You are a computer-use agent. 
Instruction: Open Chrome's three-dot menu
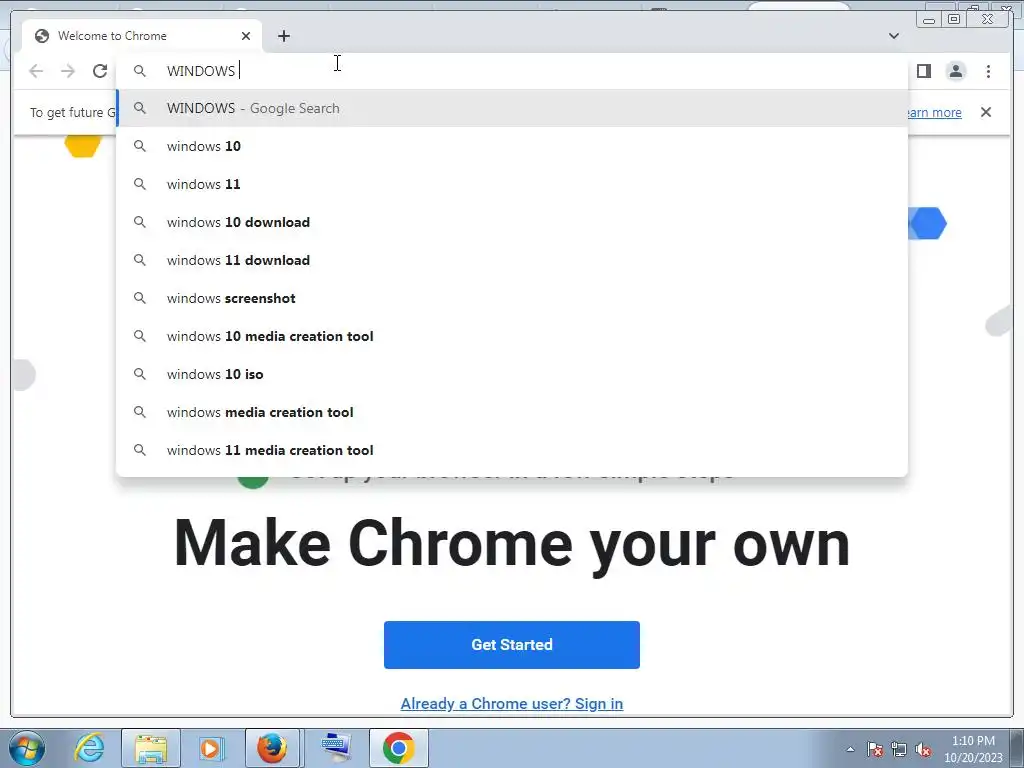point(988,71)
